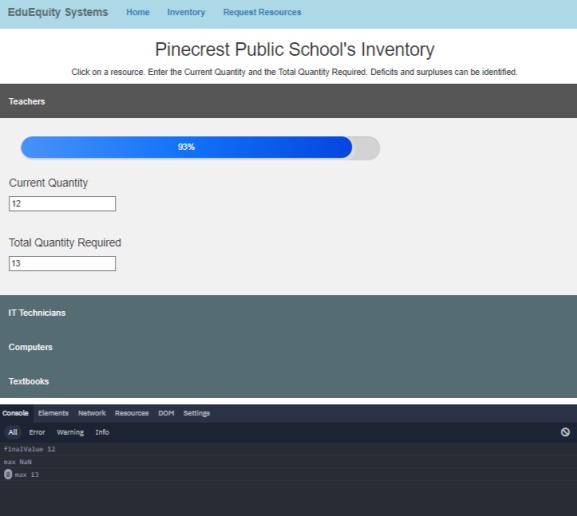577x516 pixels.
Task: Select the All console filter
Action: click(13, 432)
